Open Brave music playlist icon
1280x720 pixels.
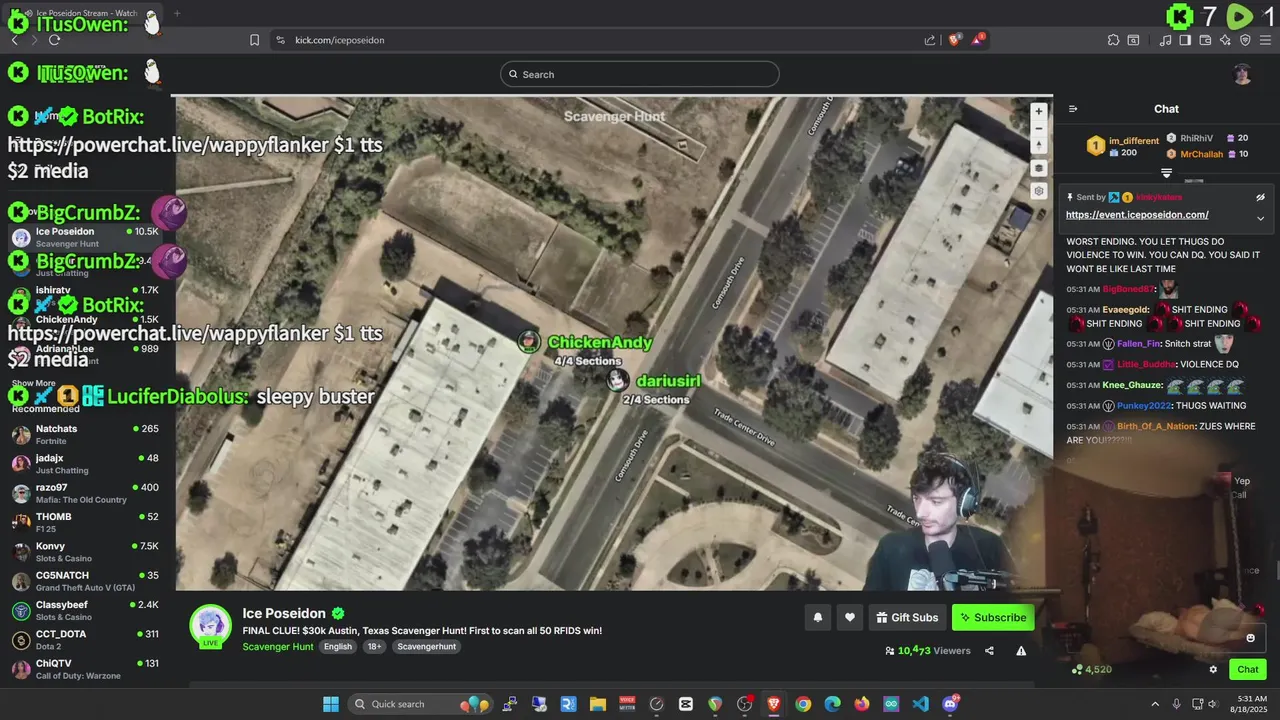click(x=1166, y=40)
